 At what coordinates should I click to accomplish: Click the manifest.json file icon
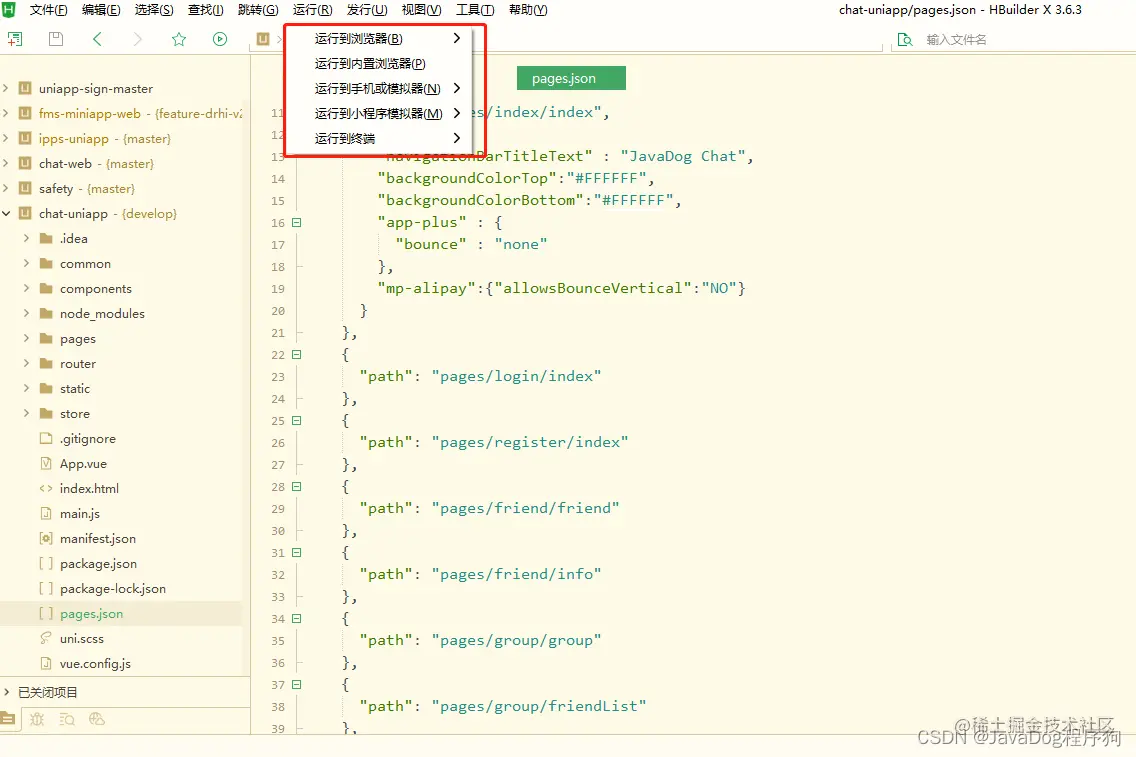tap(46, 538)
